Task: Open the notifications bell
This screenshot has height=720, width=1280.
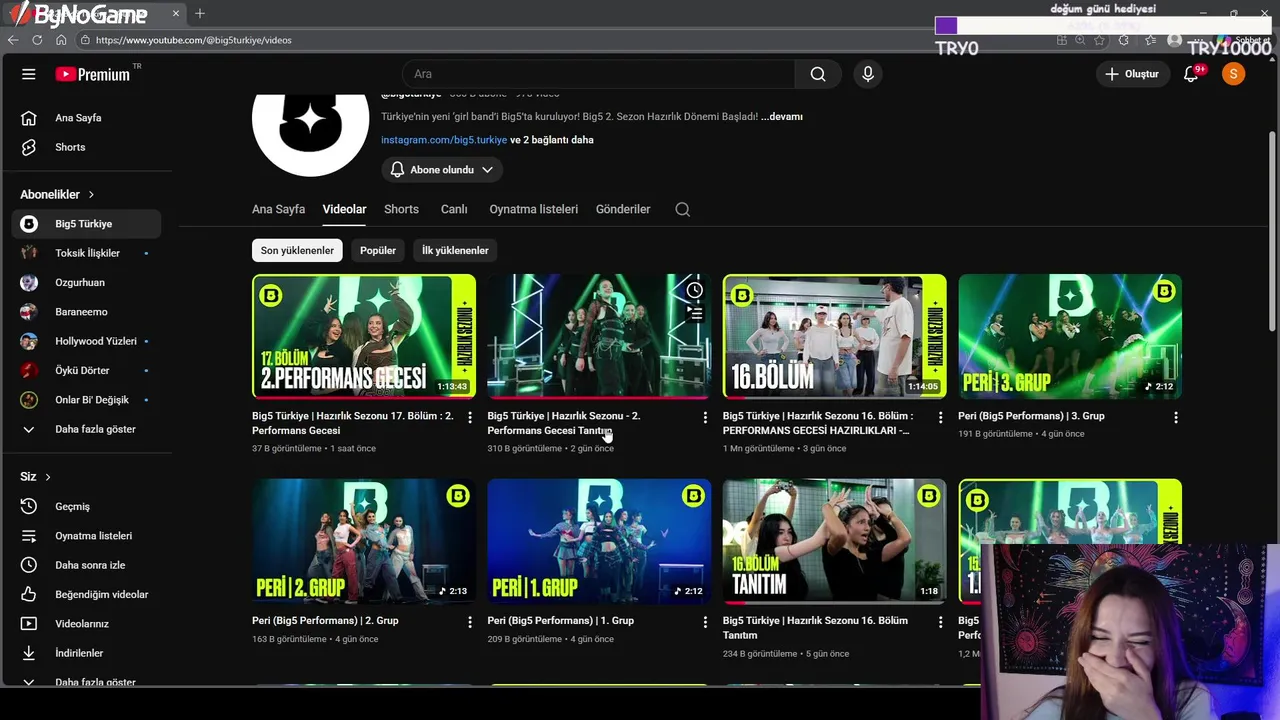Action: pos(1191,74)
